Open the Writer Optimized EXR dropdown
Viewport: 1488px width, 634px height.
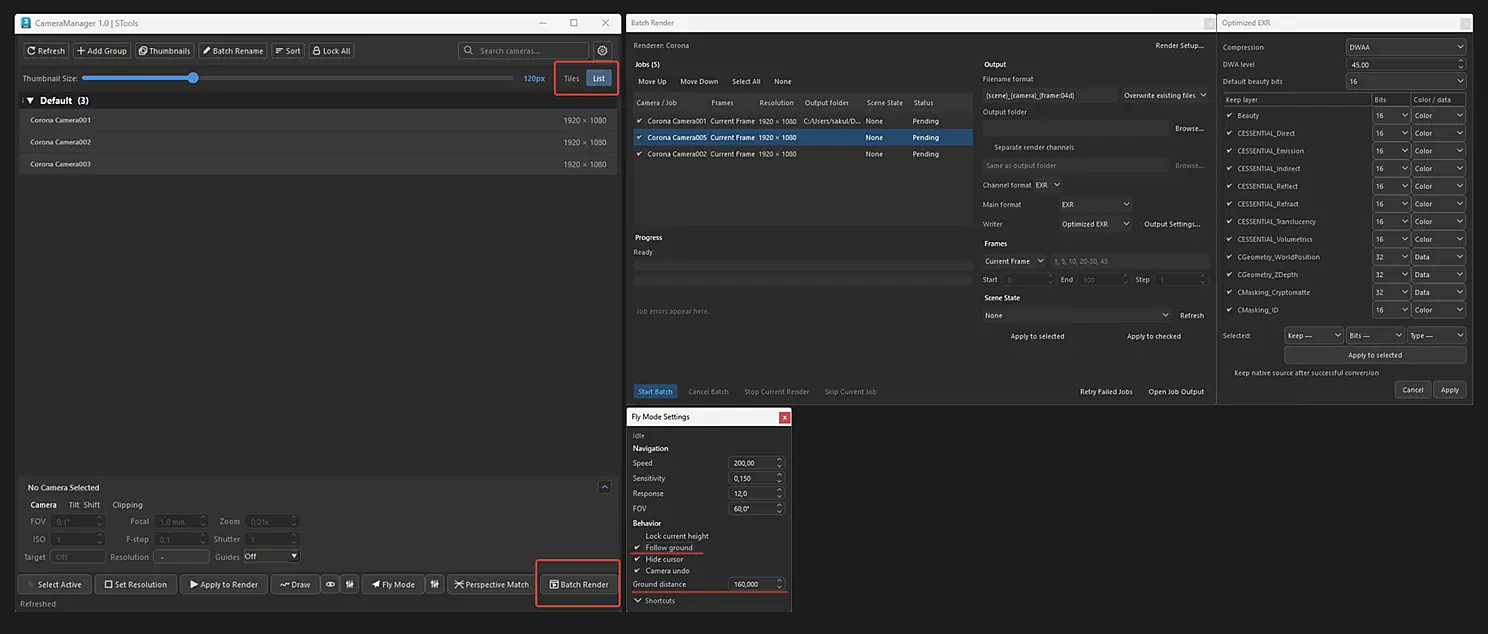pos(1094,224)
